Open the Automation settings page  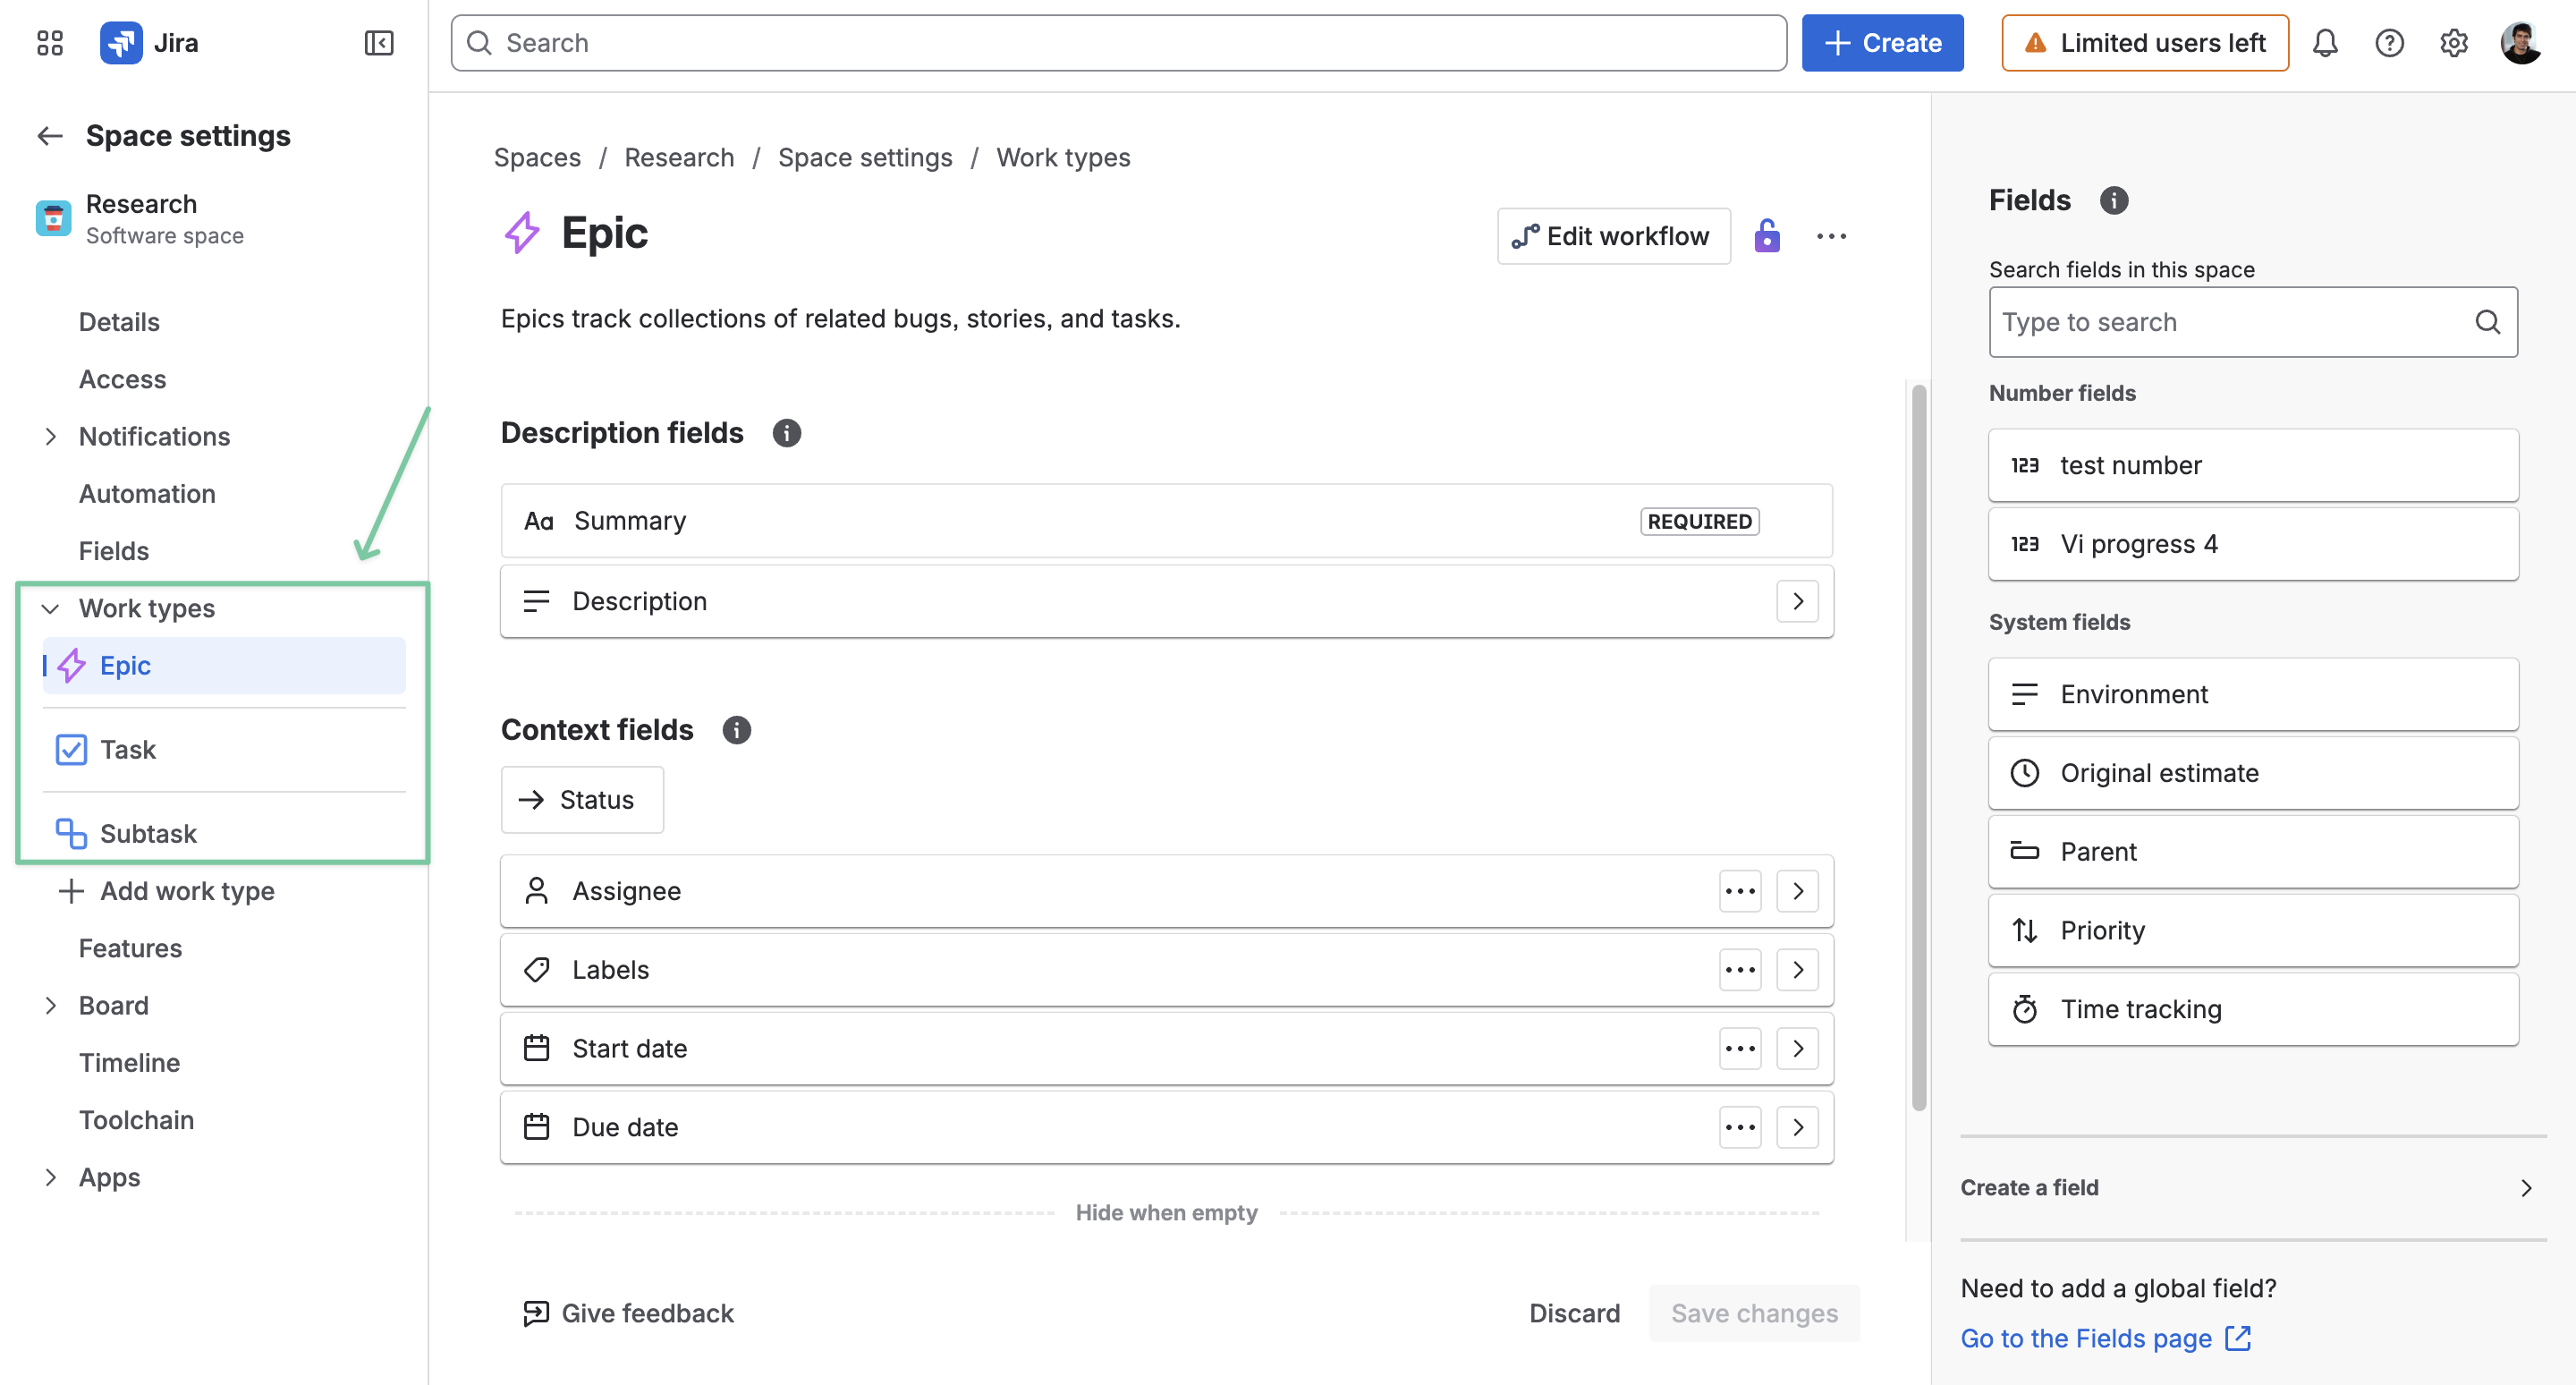147,494
